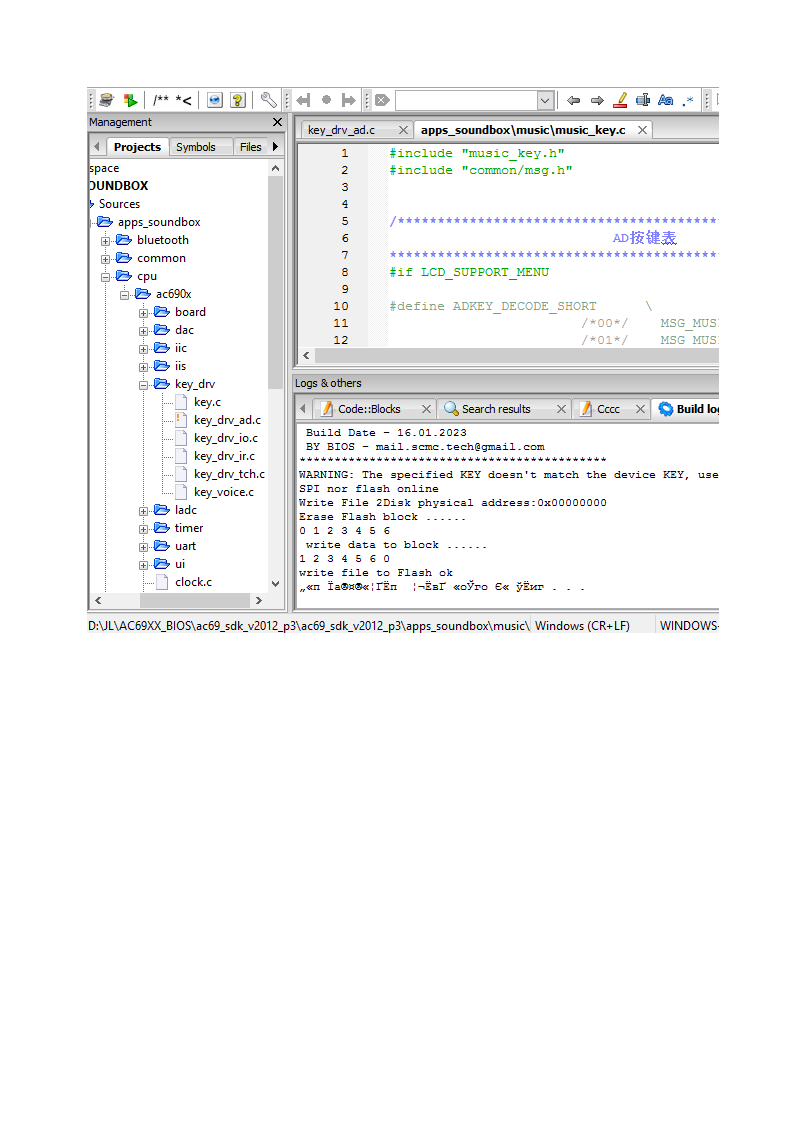
Task: Select the Sources tree node
Action: 120,204
